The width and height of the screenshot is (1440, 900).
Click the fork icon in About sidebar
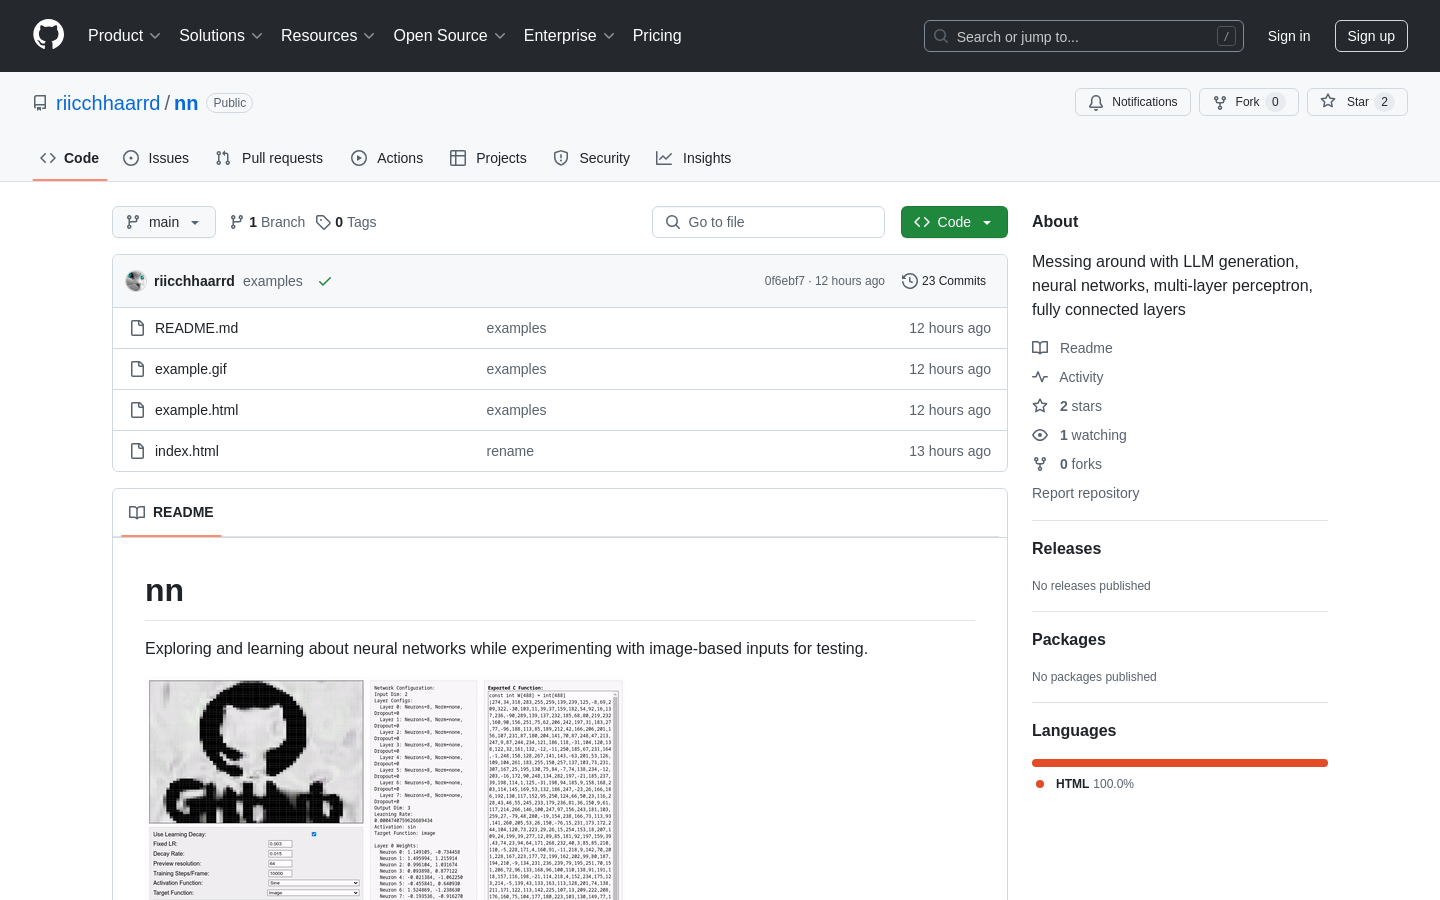(x=1040, y=464)
